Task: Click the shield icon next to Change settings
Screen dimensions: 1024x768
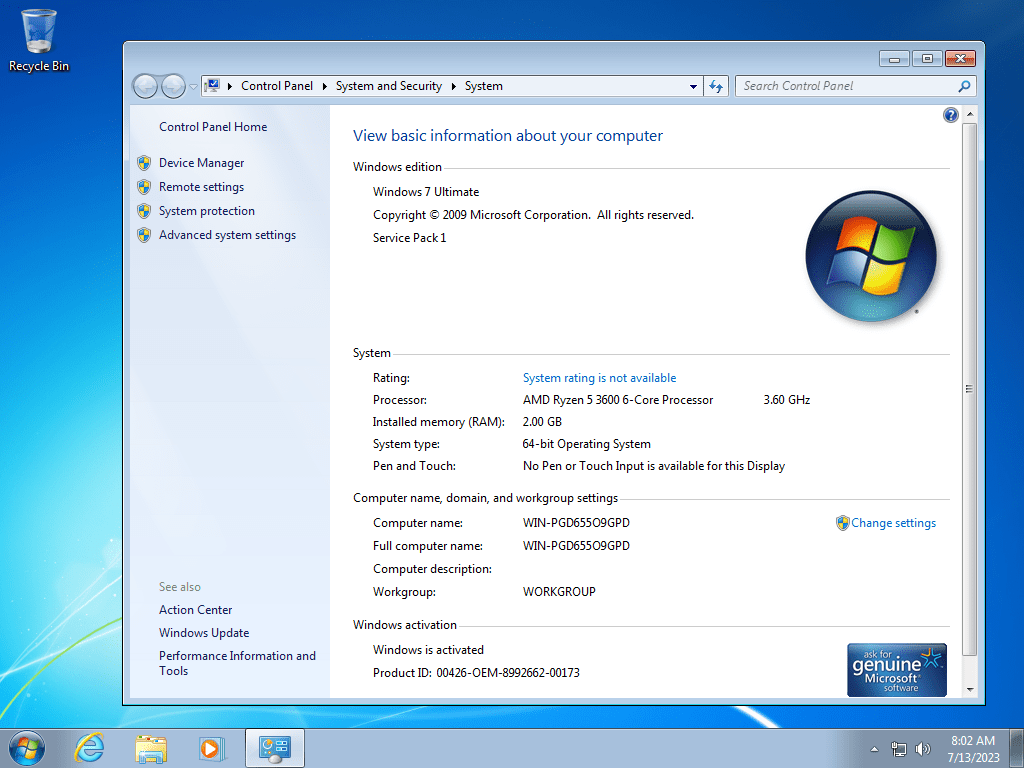Action: pyautogui.click(x=842, y=523)
